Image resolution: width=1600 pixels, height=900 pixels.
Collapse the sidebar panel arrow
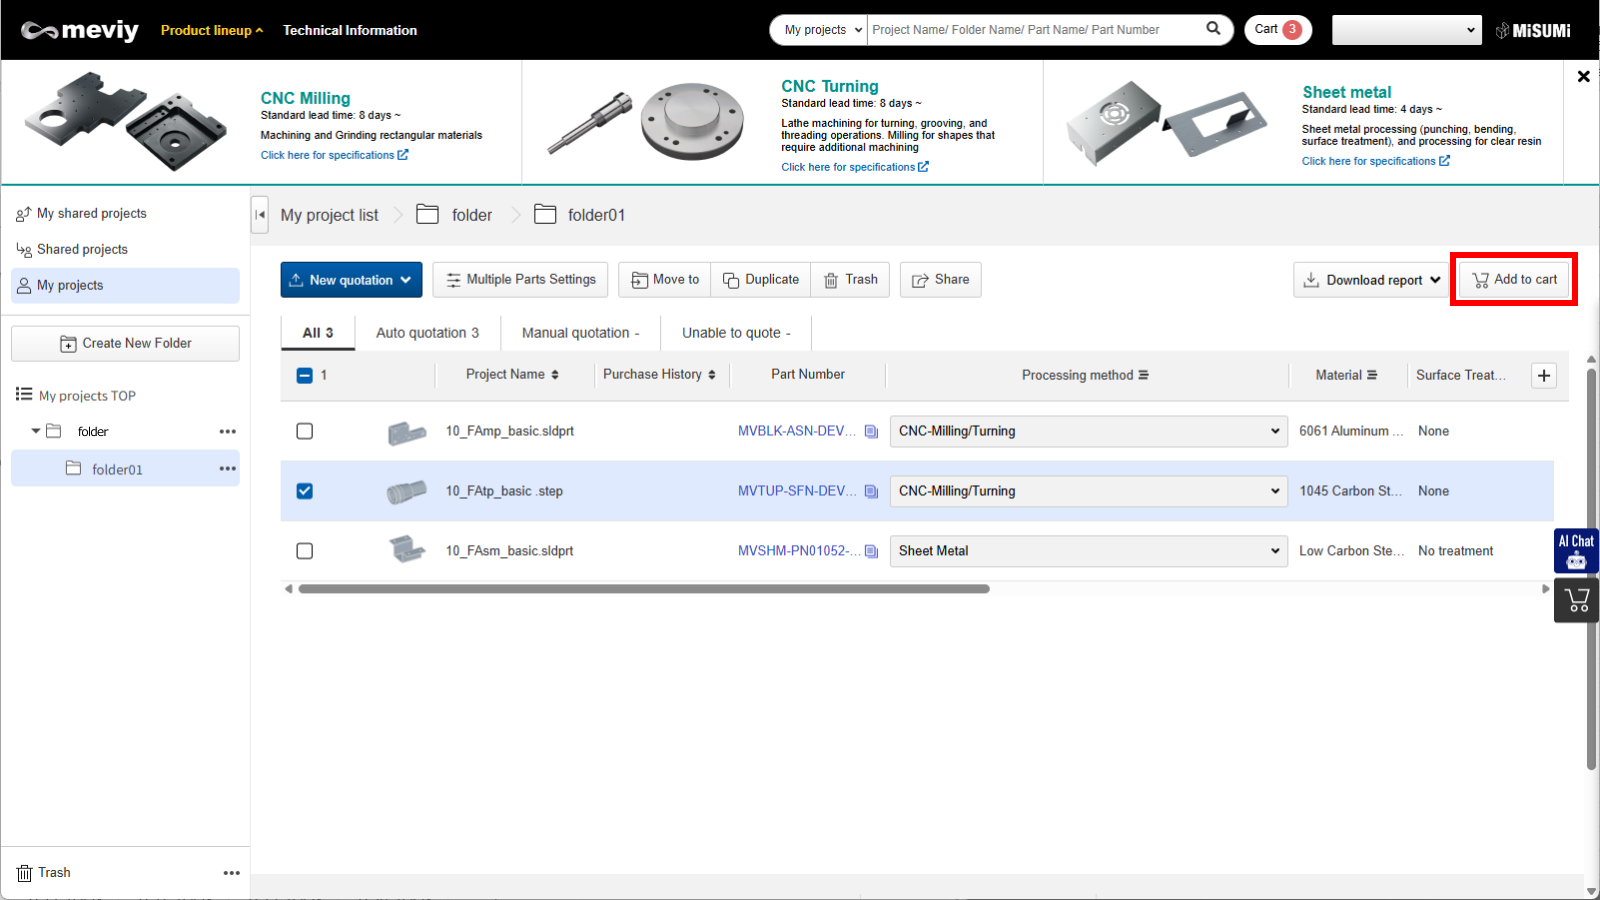[260, 215]
